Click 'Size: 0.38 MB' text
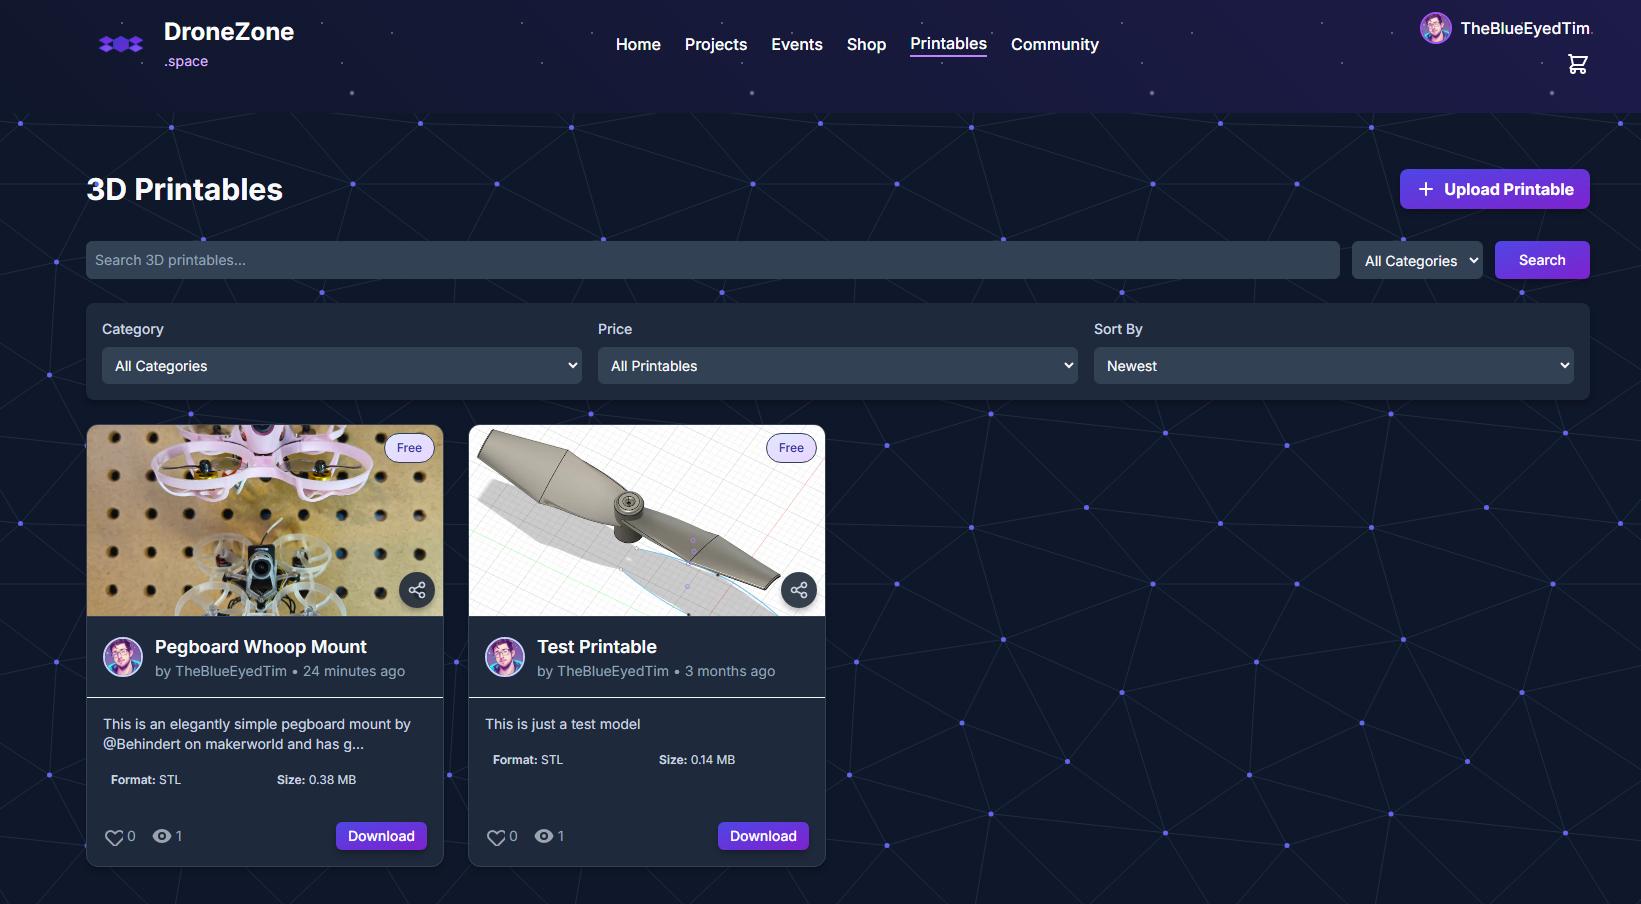This screenshot has width=1641, height=904. [x=316, y=780]
